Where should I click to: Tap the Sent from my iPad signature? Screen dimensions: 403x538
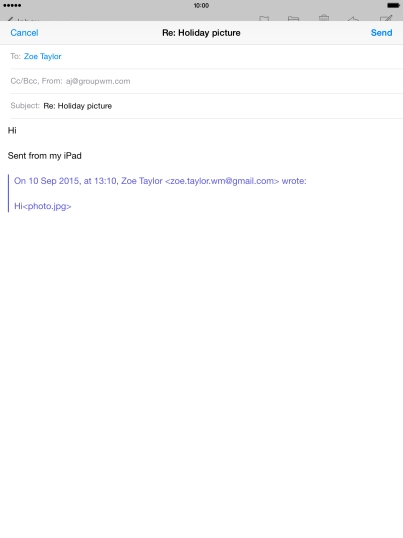pos(45,156)
